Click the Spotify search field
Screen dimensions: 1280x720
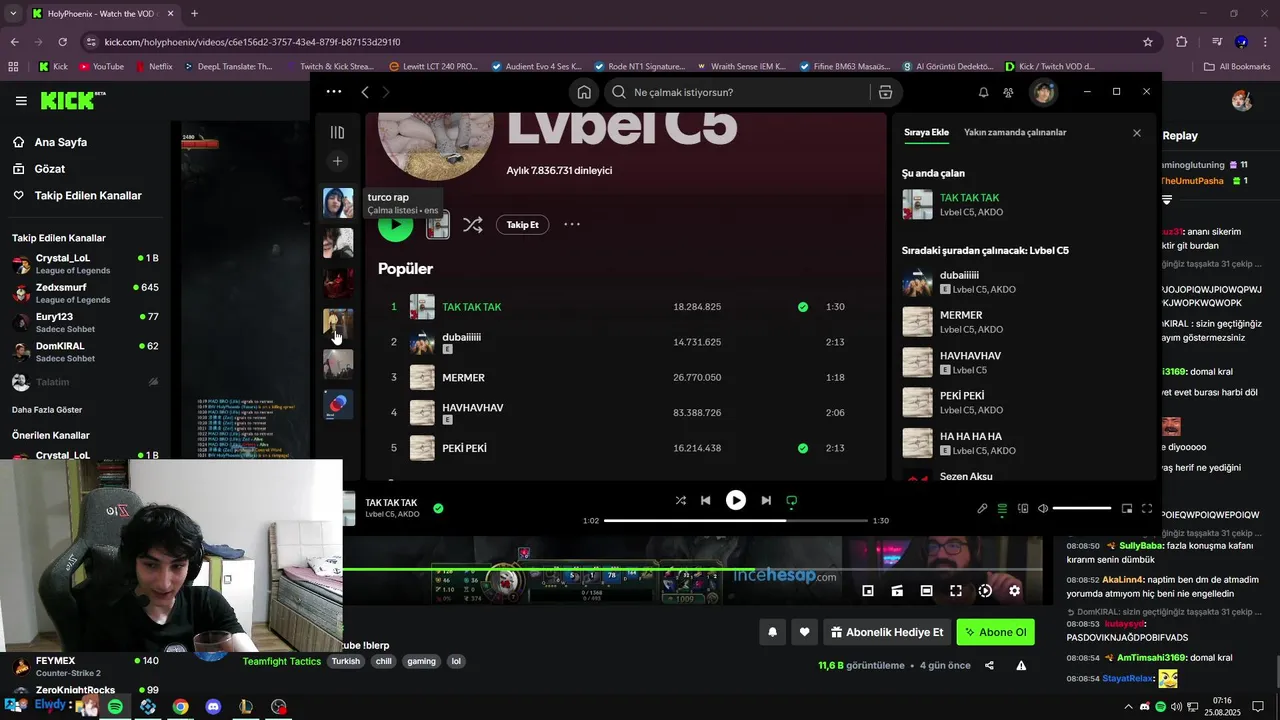[739, 92]
